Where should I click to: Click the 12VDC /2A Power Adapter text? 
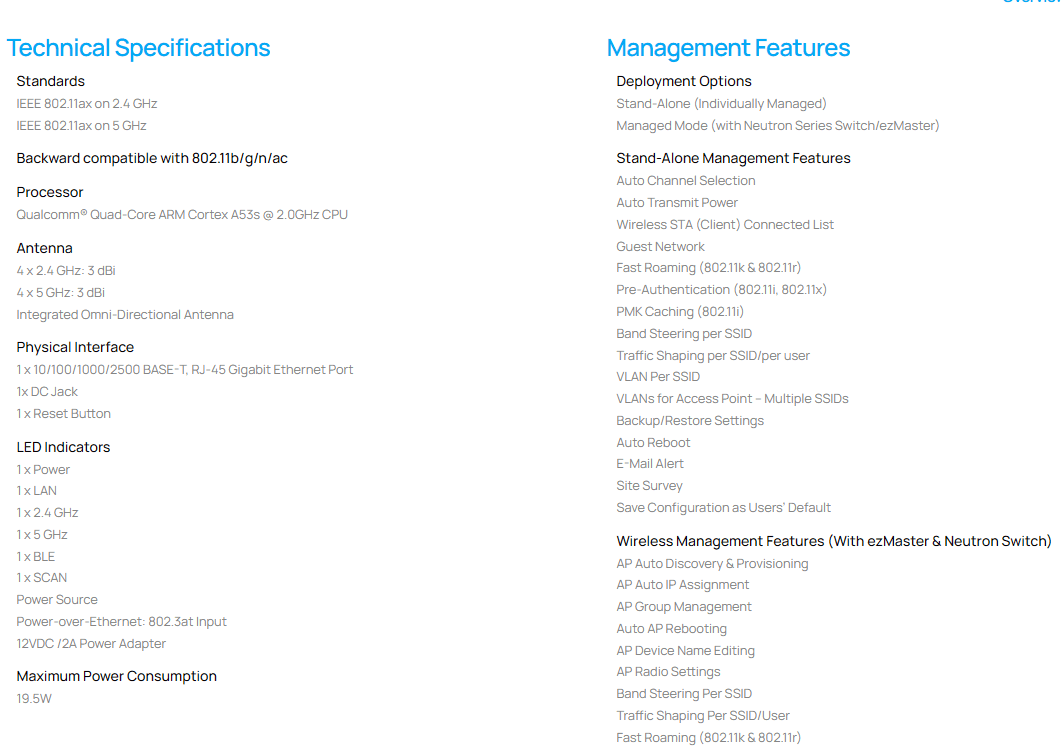click(91, 644)
